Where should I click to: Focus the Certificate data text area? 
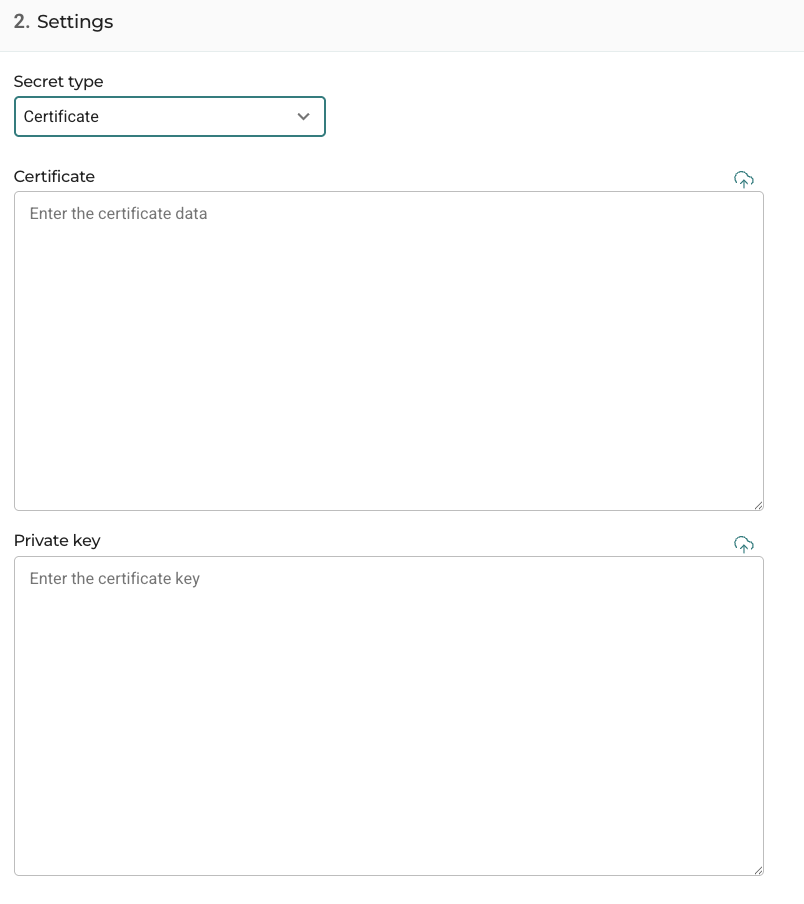(x=389, y=351)
